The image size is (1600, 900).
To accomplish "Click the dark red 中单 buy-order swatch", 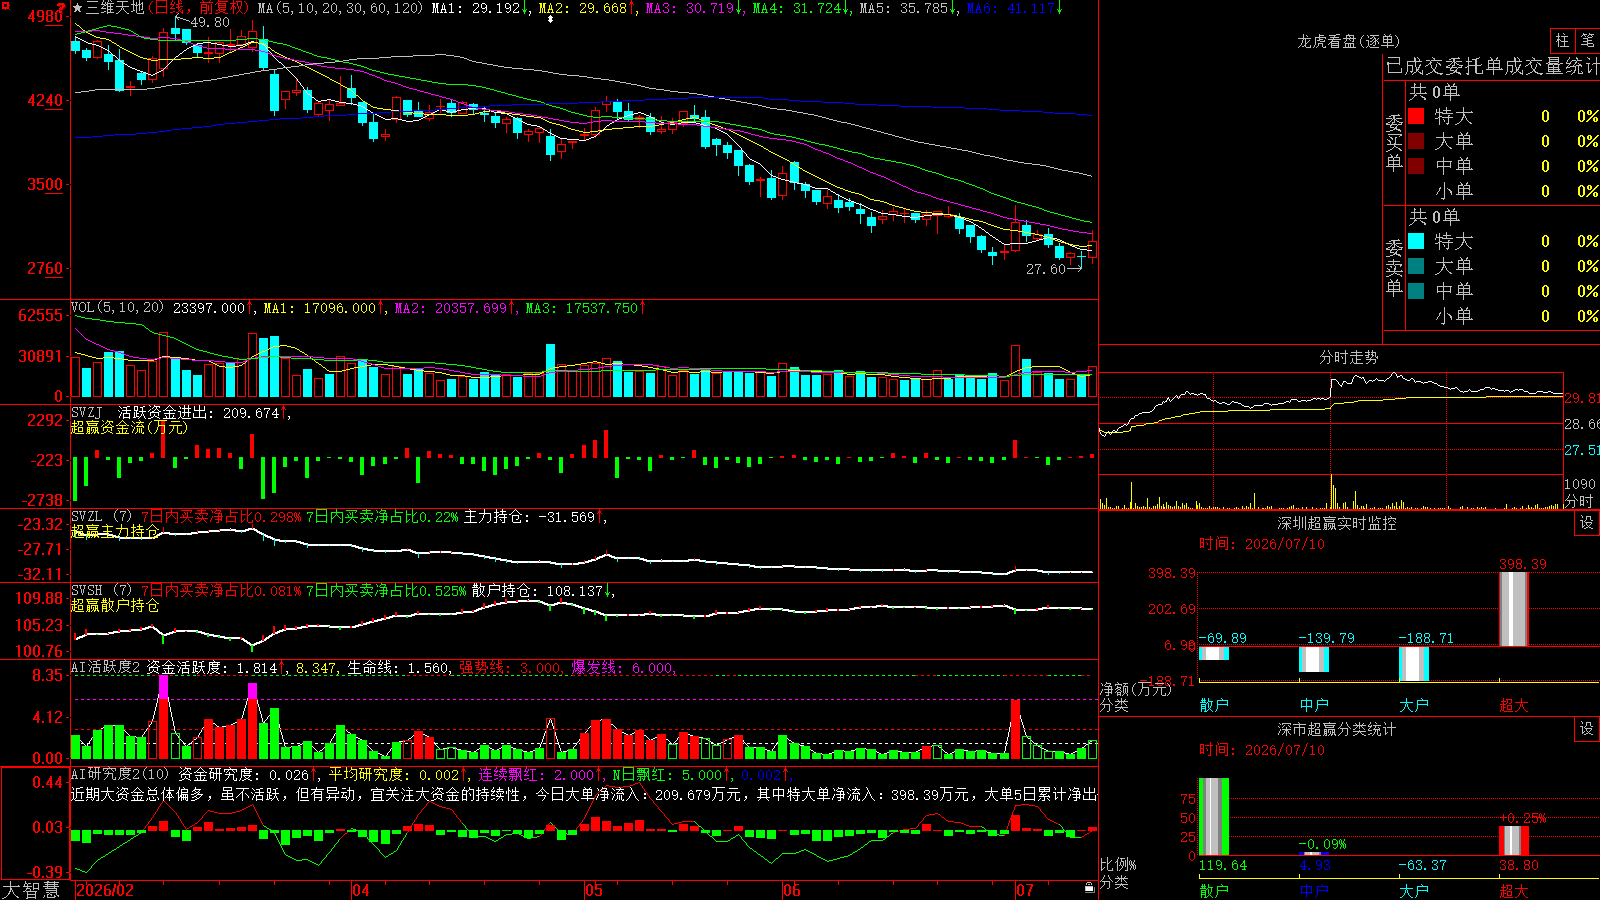I will (1416, 166).
